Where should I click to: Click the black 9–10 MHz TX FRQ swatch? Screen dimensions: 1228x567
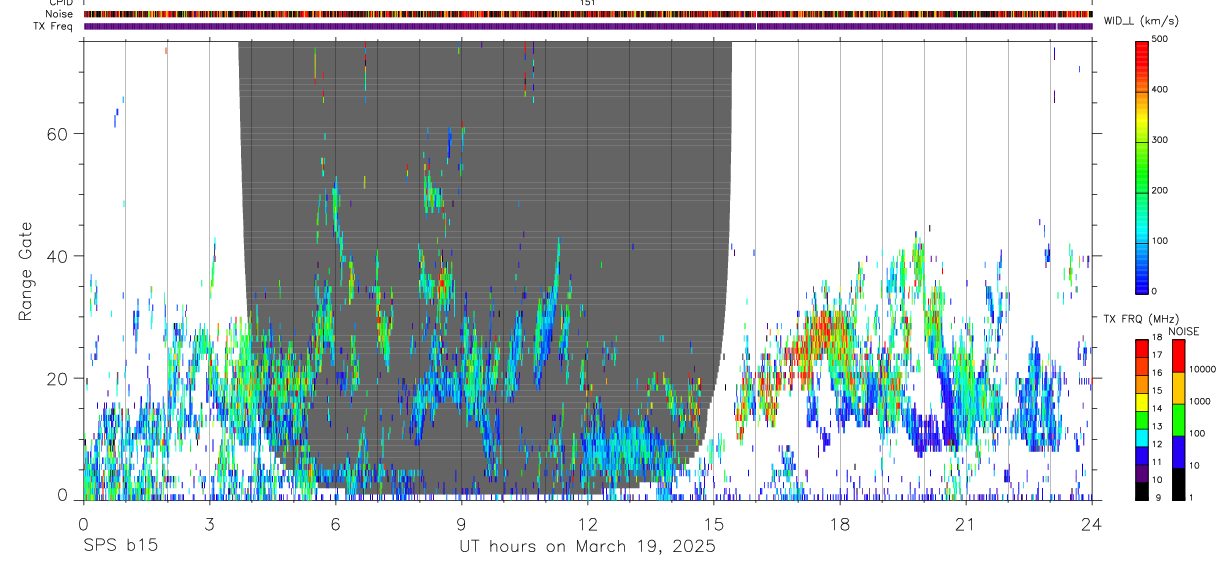point(1141,490)
